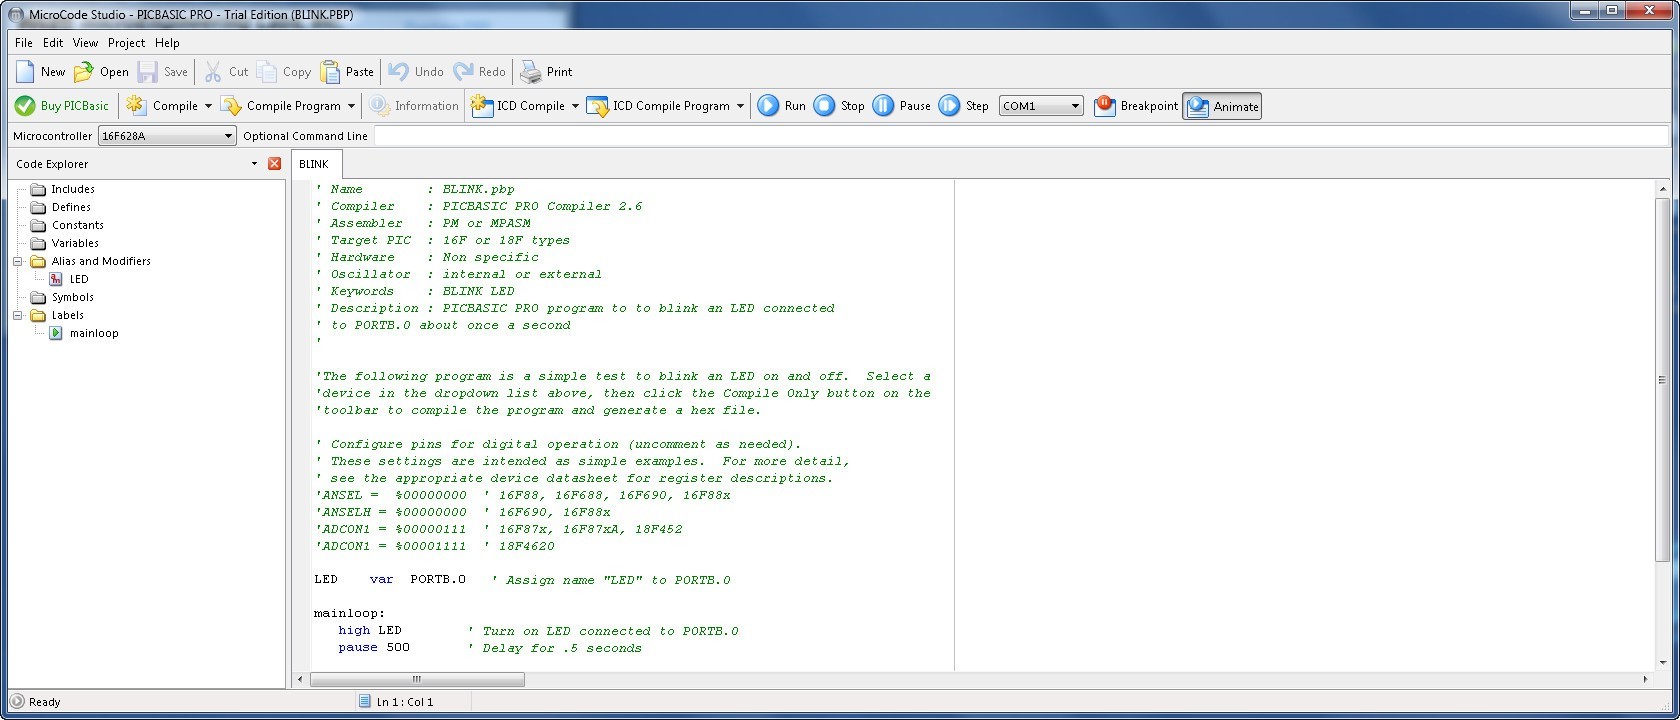Start ICD Compile
The image size is (1680, 720).
[x=518, y=106]
